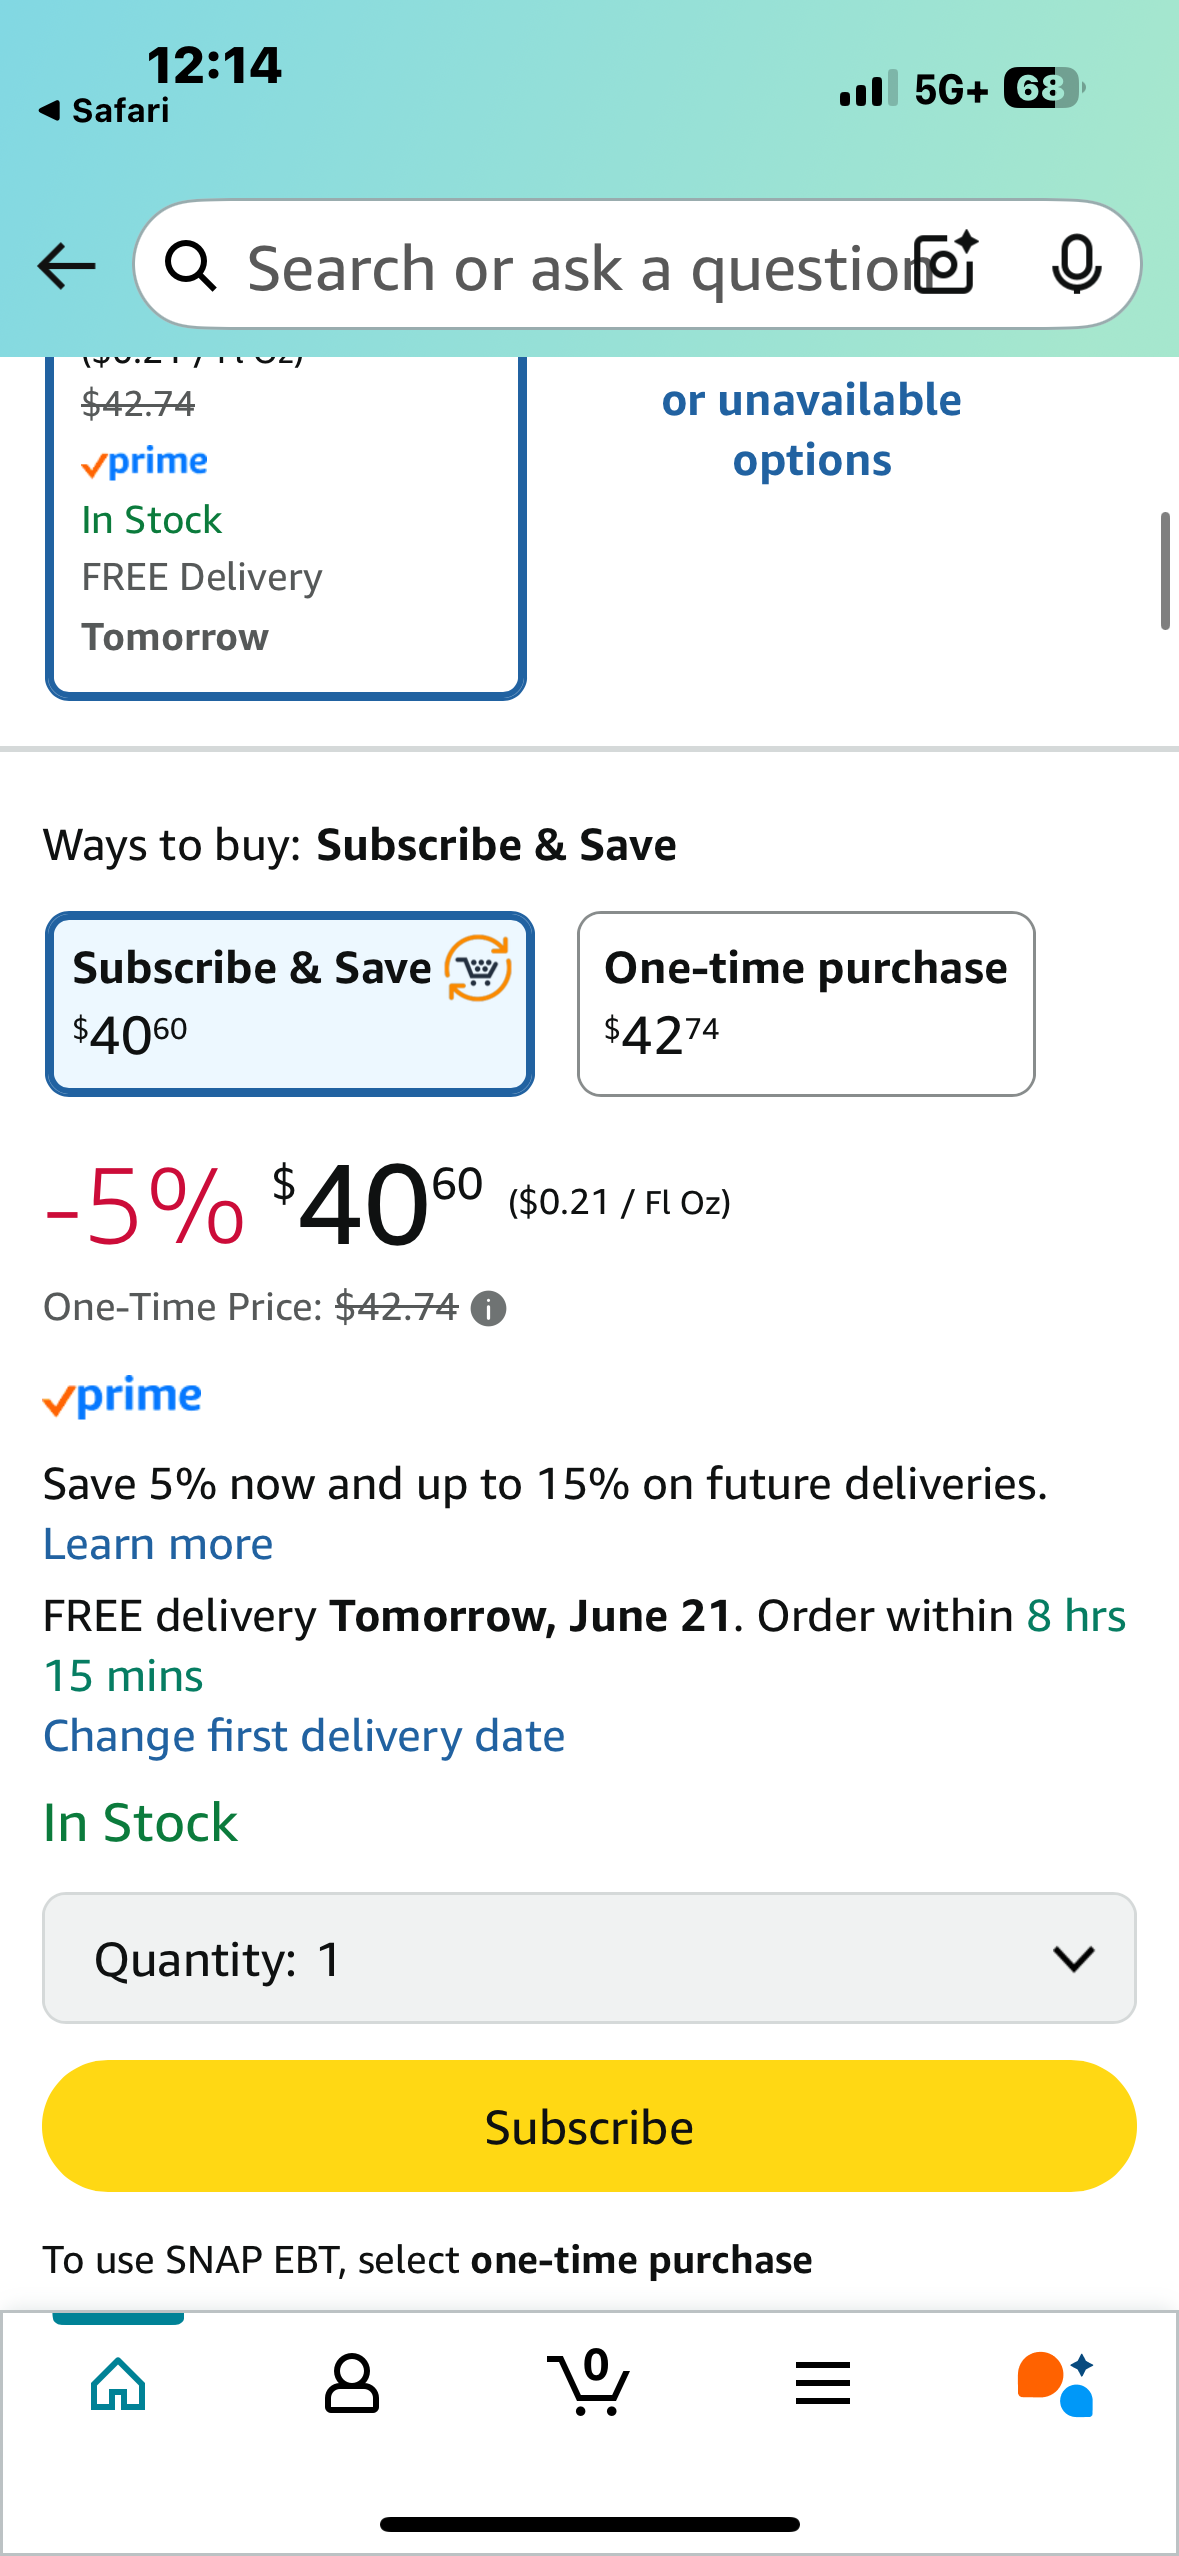Open the account profile icon
This screenshot has width=1179, height=2556.
[x=352, y=2384]
